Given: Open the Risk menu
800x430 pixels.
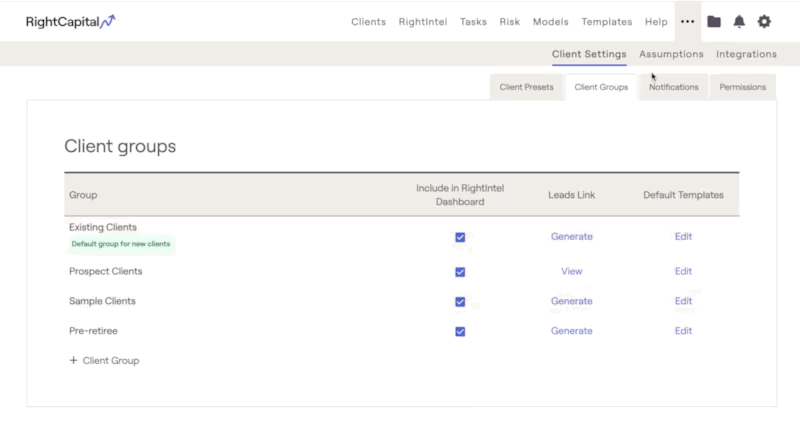Looking at the screenshot, I should click(x=510, y=22).
